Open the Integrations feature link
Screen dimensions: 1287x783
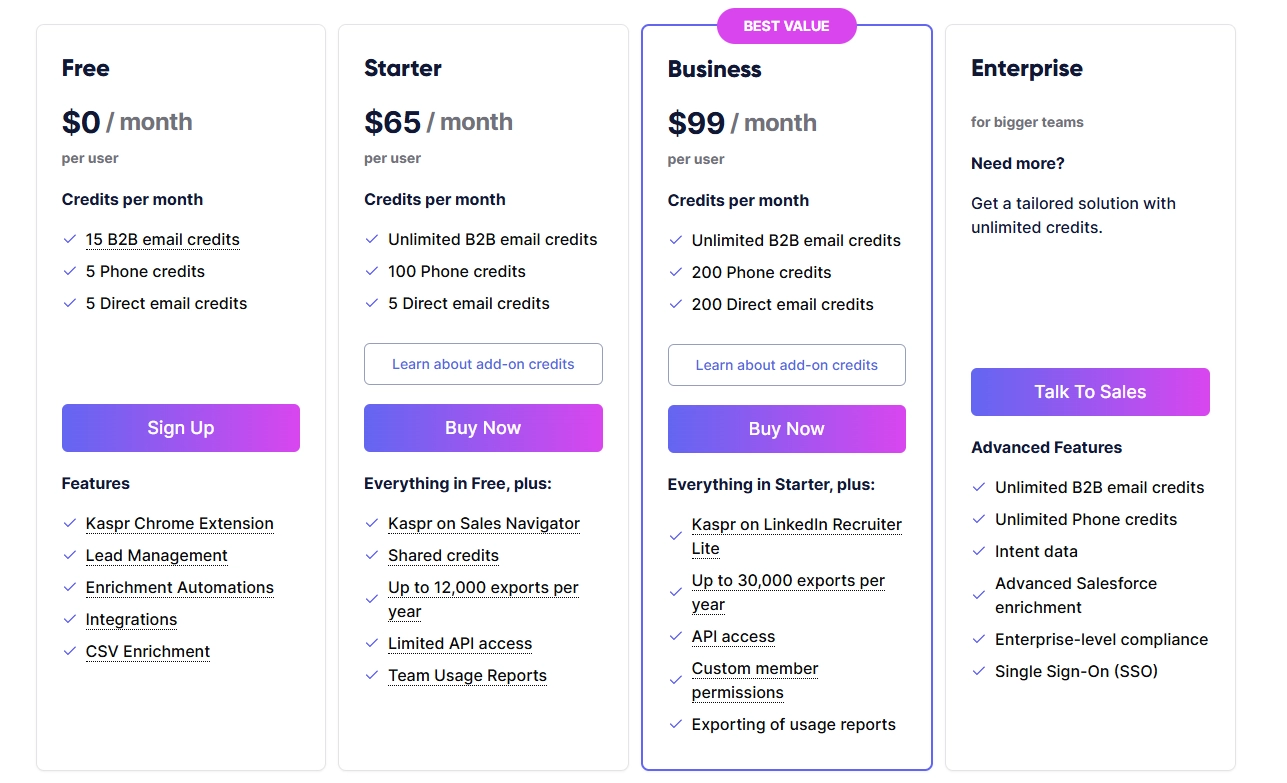coord(131,620)
